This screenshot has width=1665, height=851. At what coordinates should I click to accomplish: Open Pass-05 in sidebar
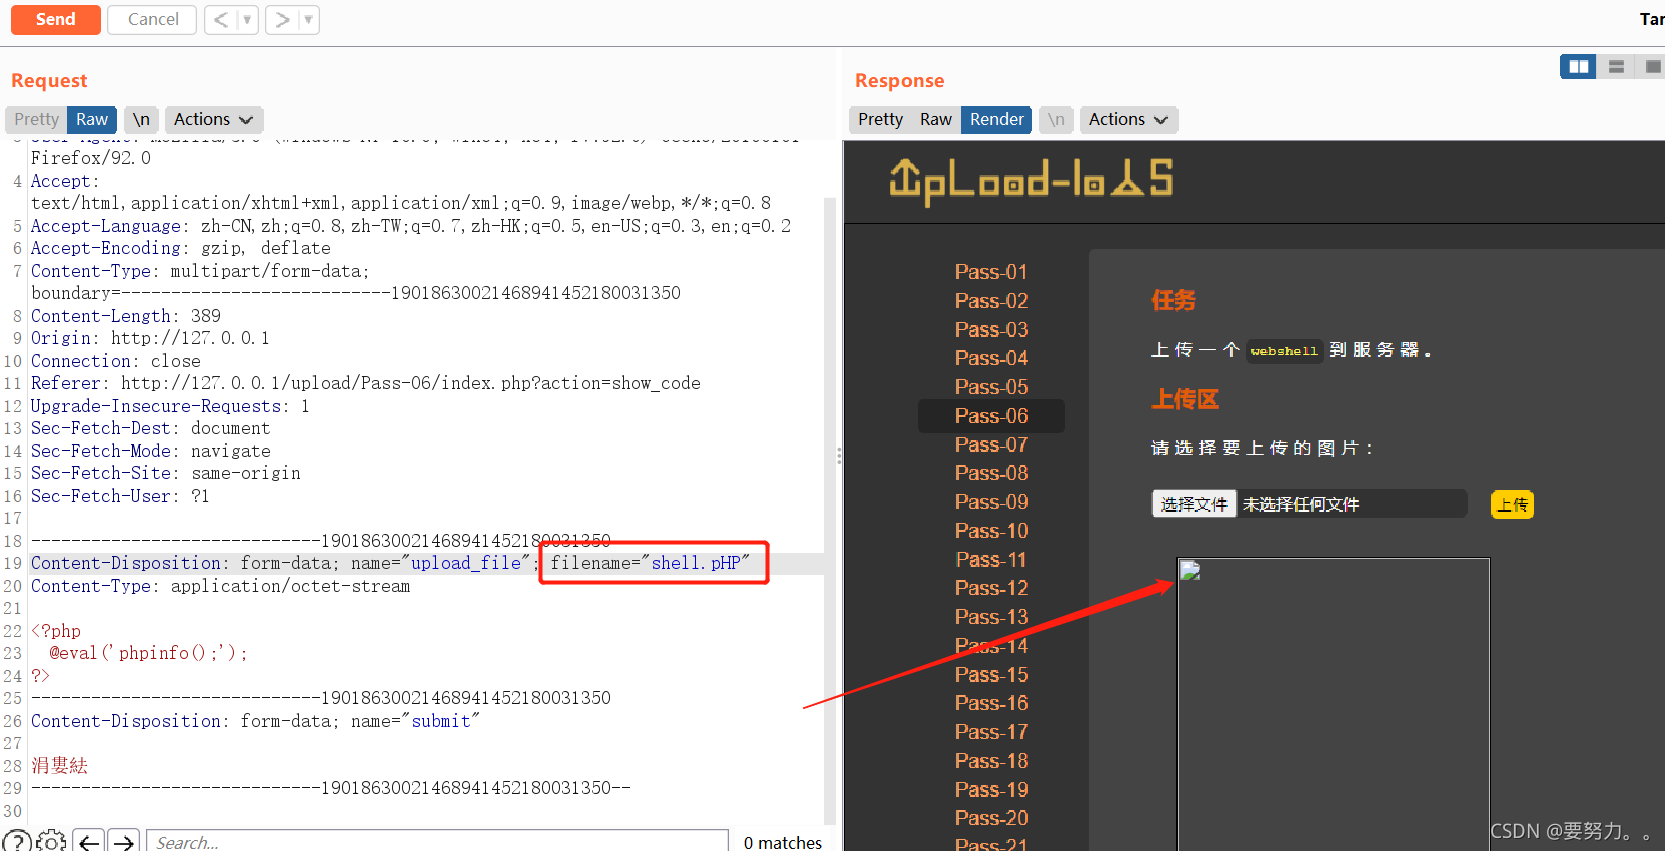point(991,387)
